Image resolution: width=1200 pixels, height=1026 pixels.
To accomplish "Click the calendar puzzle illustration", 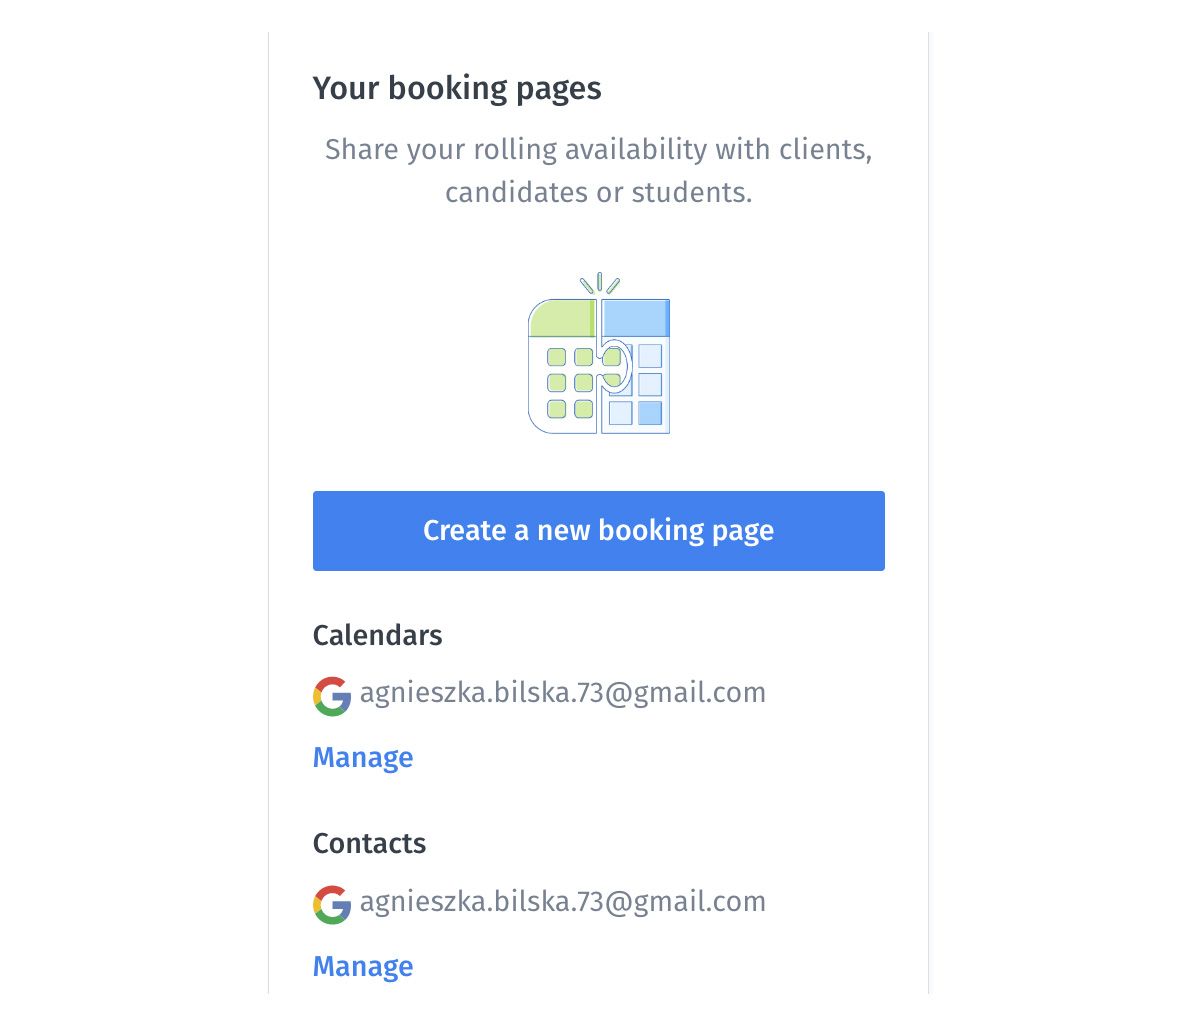I will point(598,365).
